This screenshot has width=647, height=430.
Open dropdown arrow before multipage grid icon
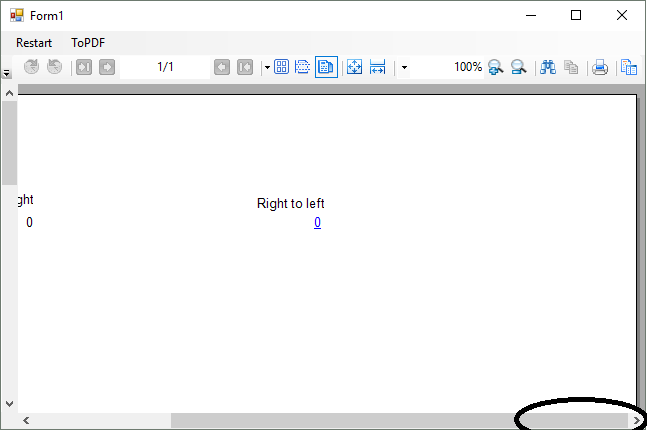click(267, 67)
